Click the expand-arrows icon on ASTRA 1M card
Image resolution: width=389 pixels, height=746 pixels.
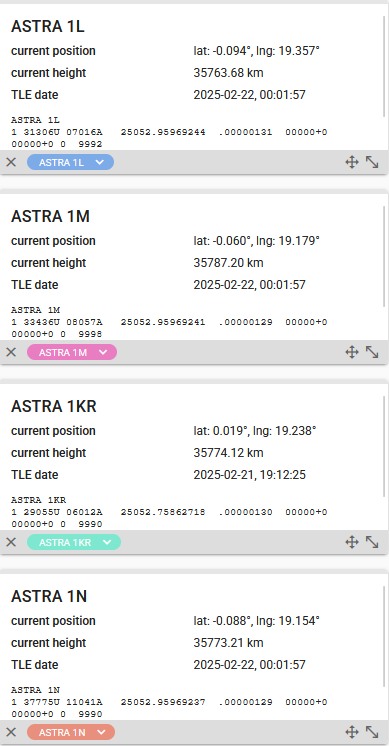(372, 352)
